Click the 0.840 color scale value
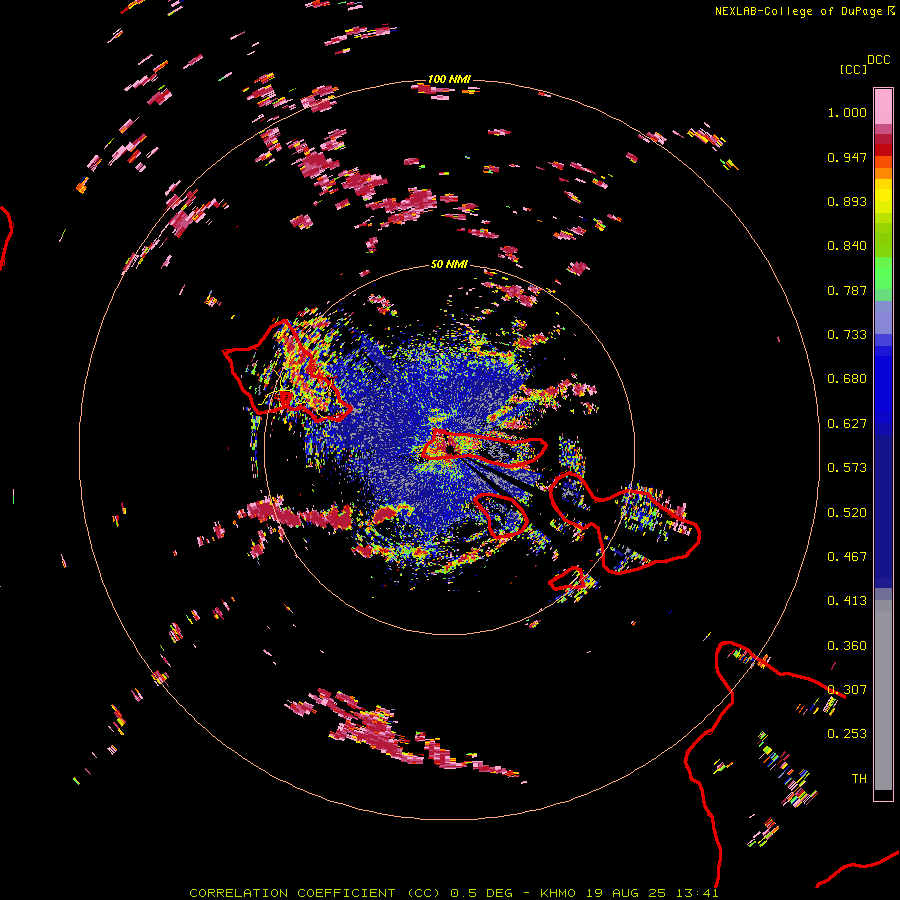 pyautogui.click(x=847, y=246)
